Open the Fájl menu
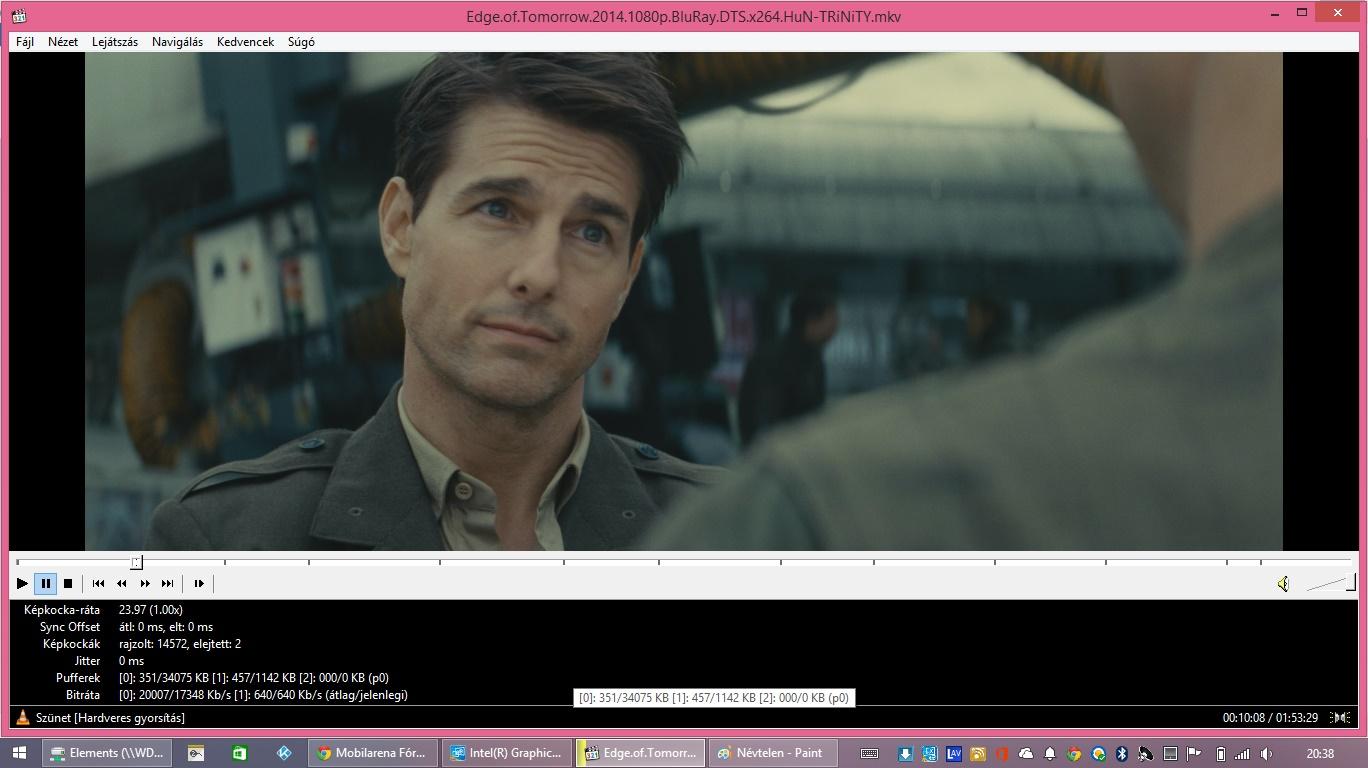Image resolution: width=1368 pixels, height=768 pixels. tap(25, 42)
